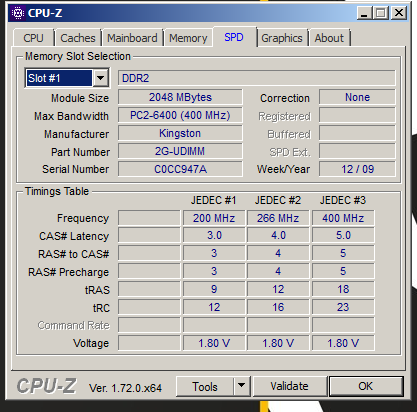This screenshot has width=417, height=412.
Task: Click the tRAS value 18
Action: click(343, 289)
